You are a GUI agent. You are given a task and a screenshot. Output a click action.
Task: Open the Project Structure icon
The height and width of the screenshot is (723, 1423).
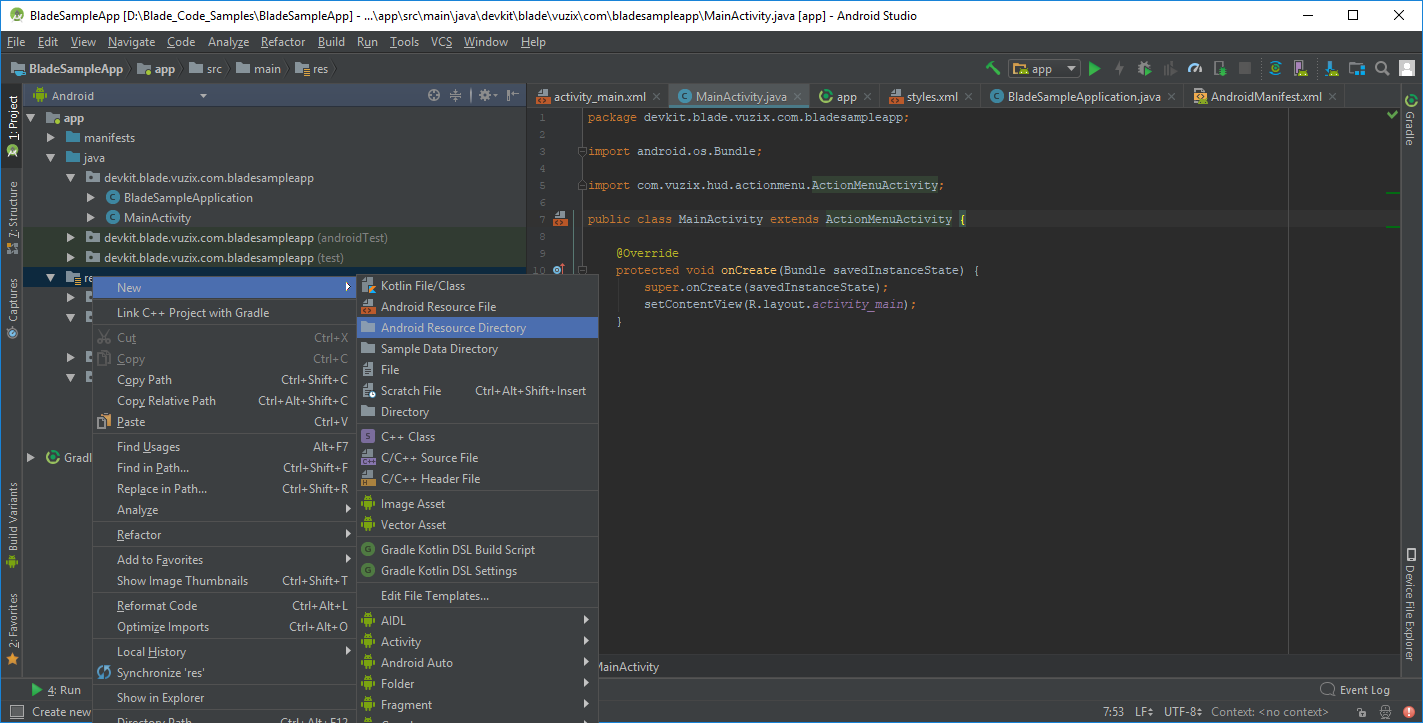(1357, 69)
